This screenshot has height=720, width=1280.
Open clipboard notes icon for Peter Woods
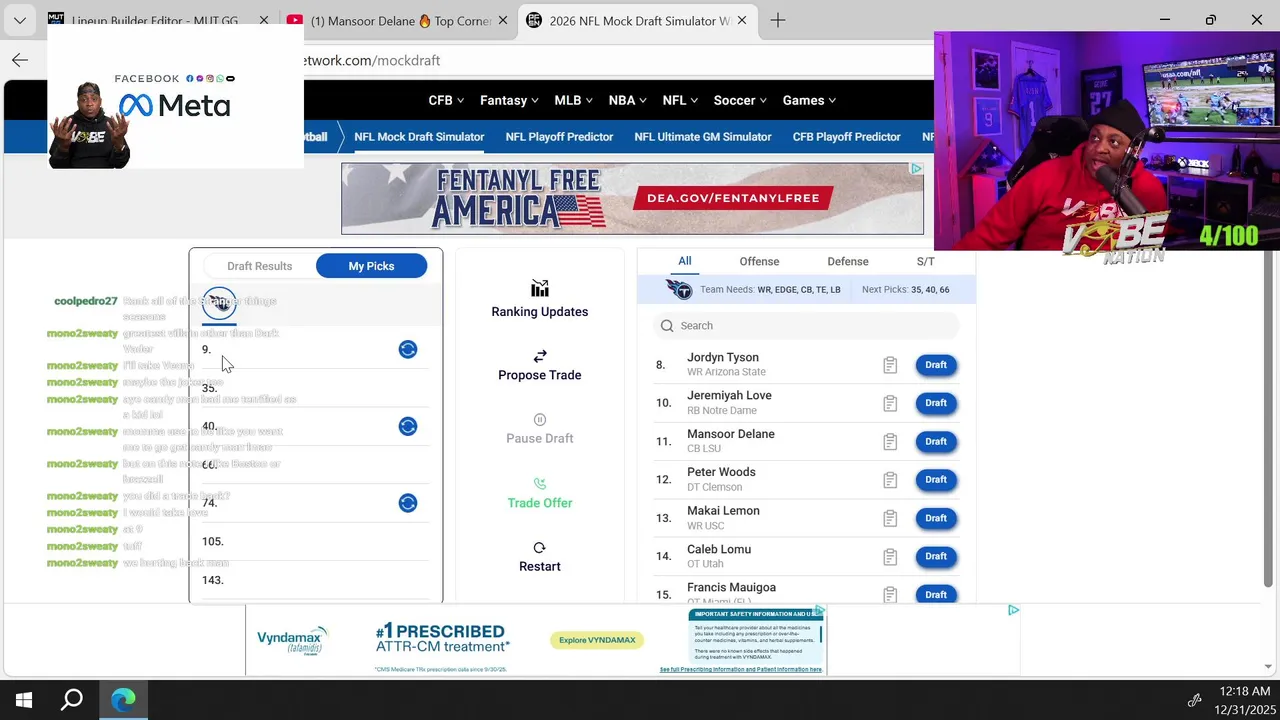point(890,480)
